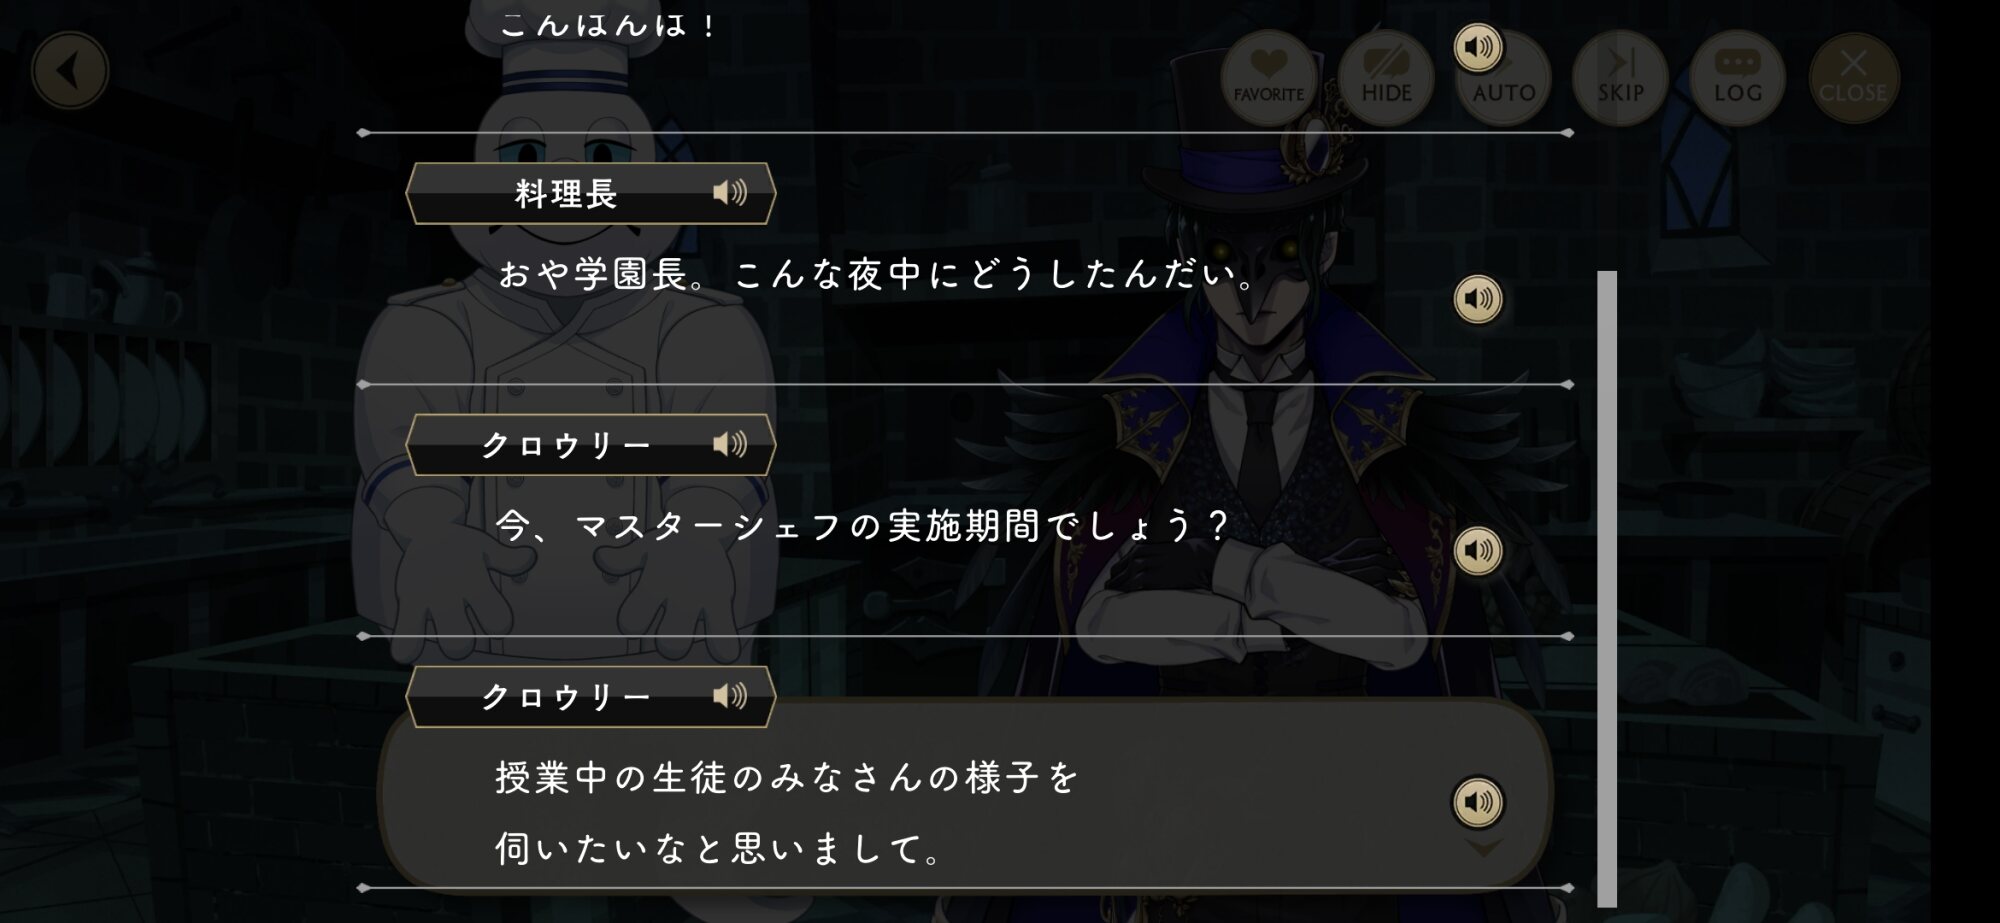Toggle HIDE for the dialogue interface

[x=1386, y=78]
